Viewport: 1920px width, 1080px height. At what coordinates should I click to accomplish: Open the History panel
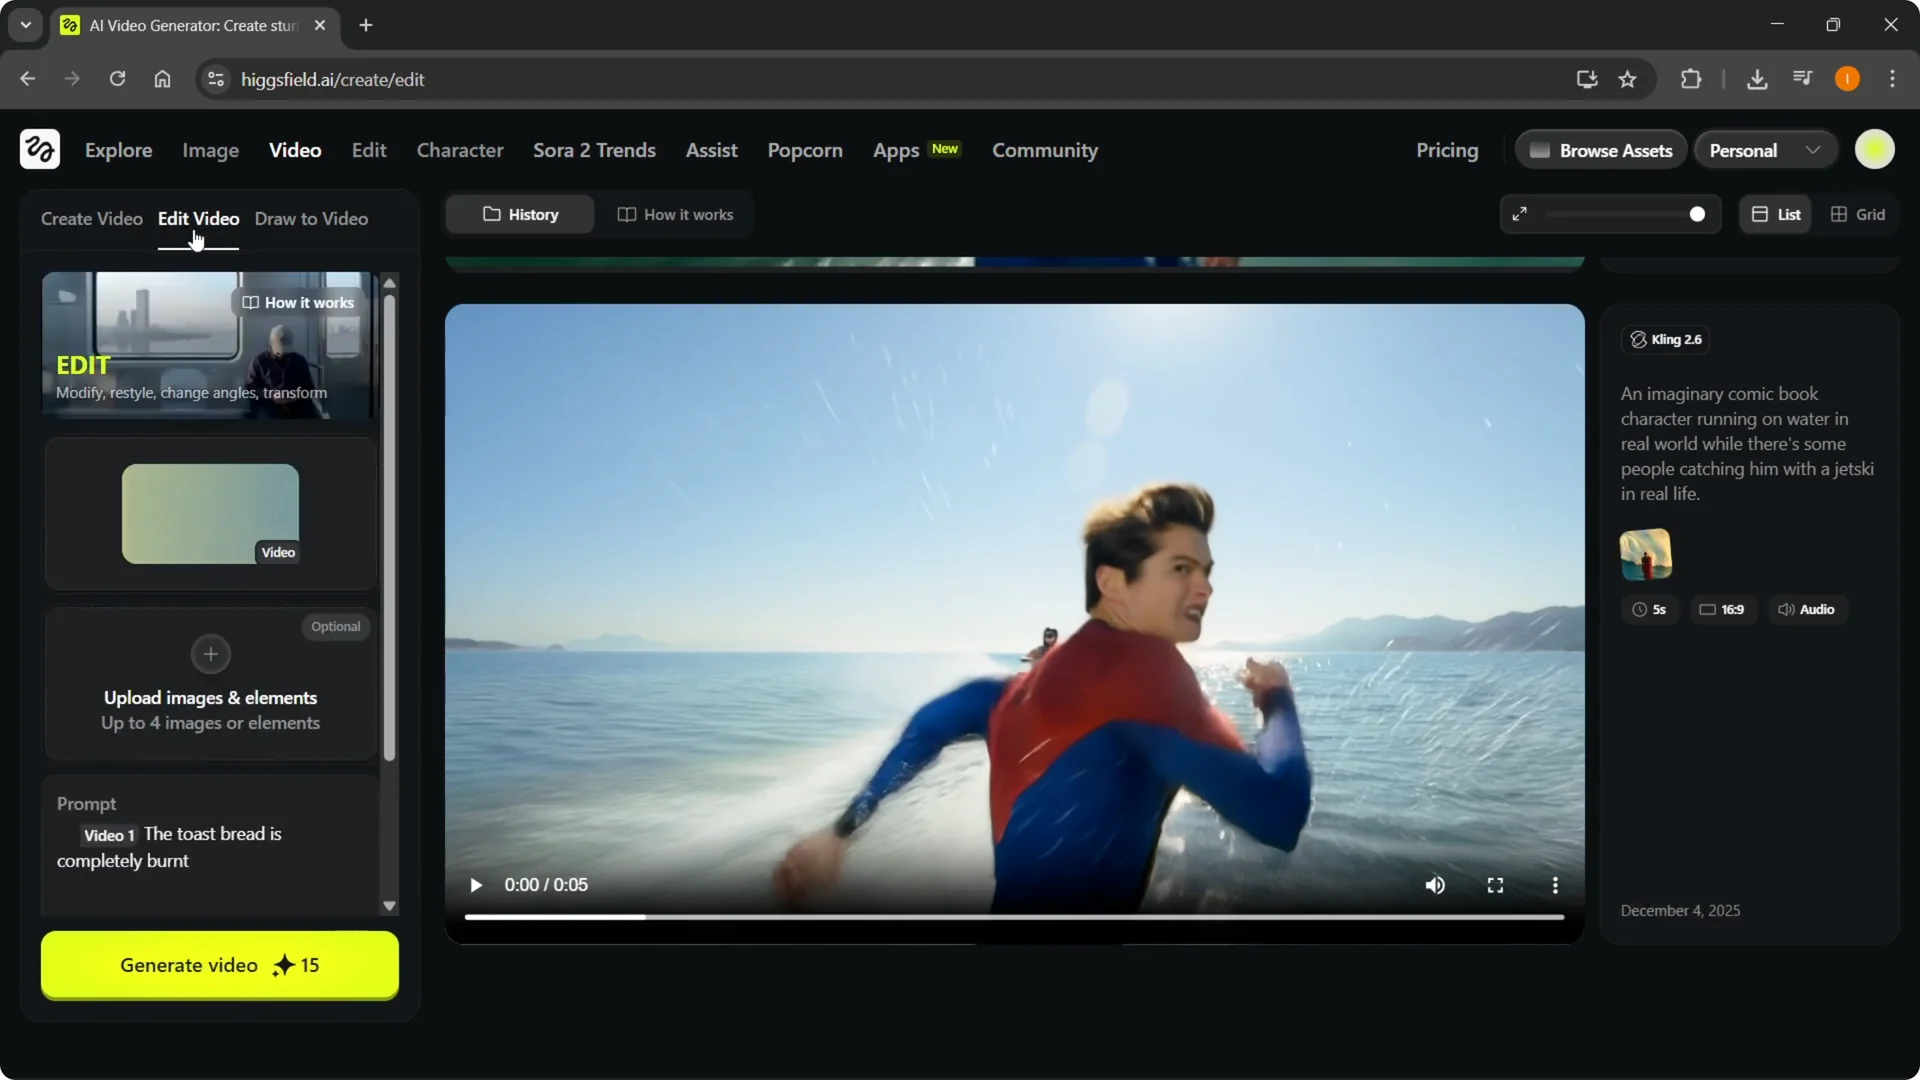point(519,214)
